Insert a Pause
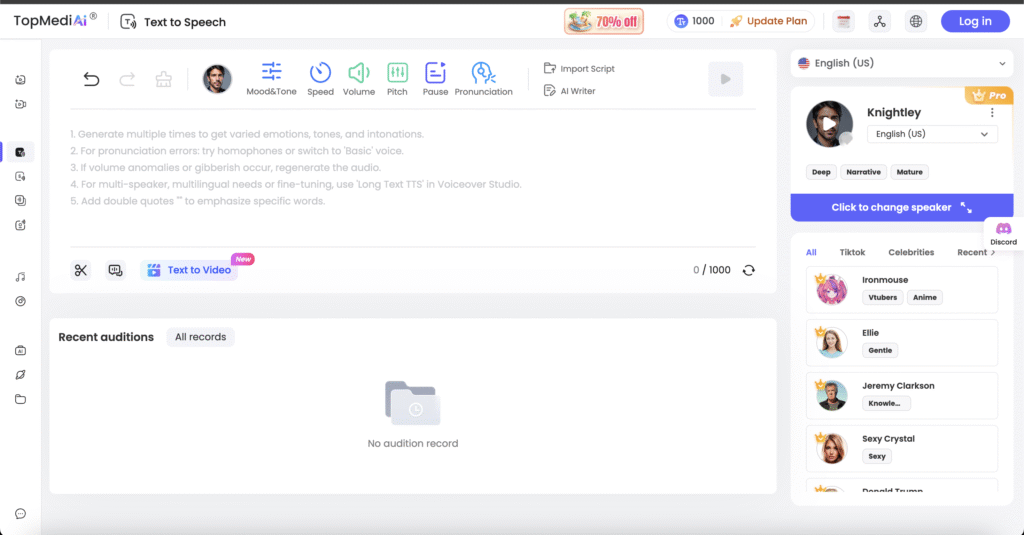Viewport: 1024px width, 535px height. click(x=435, y=79)
